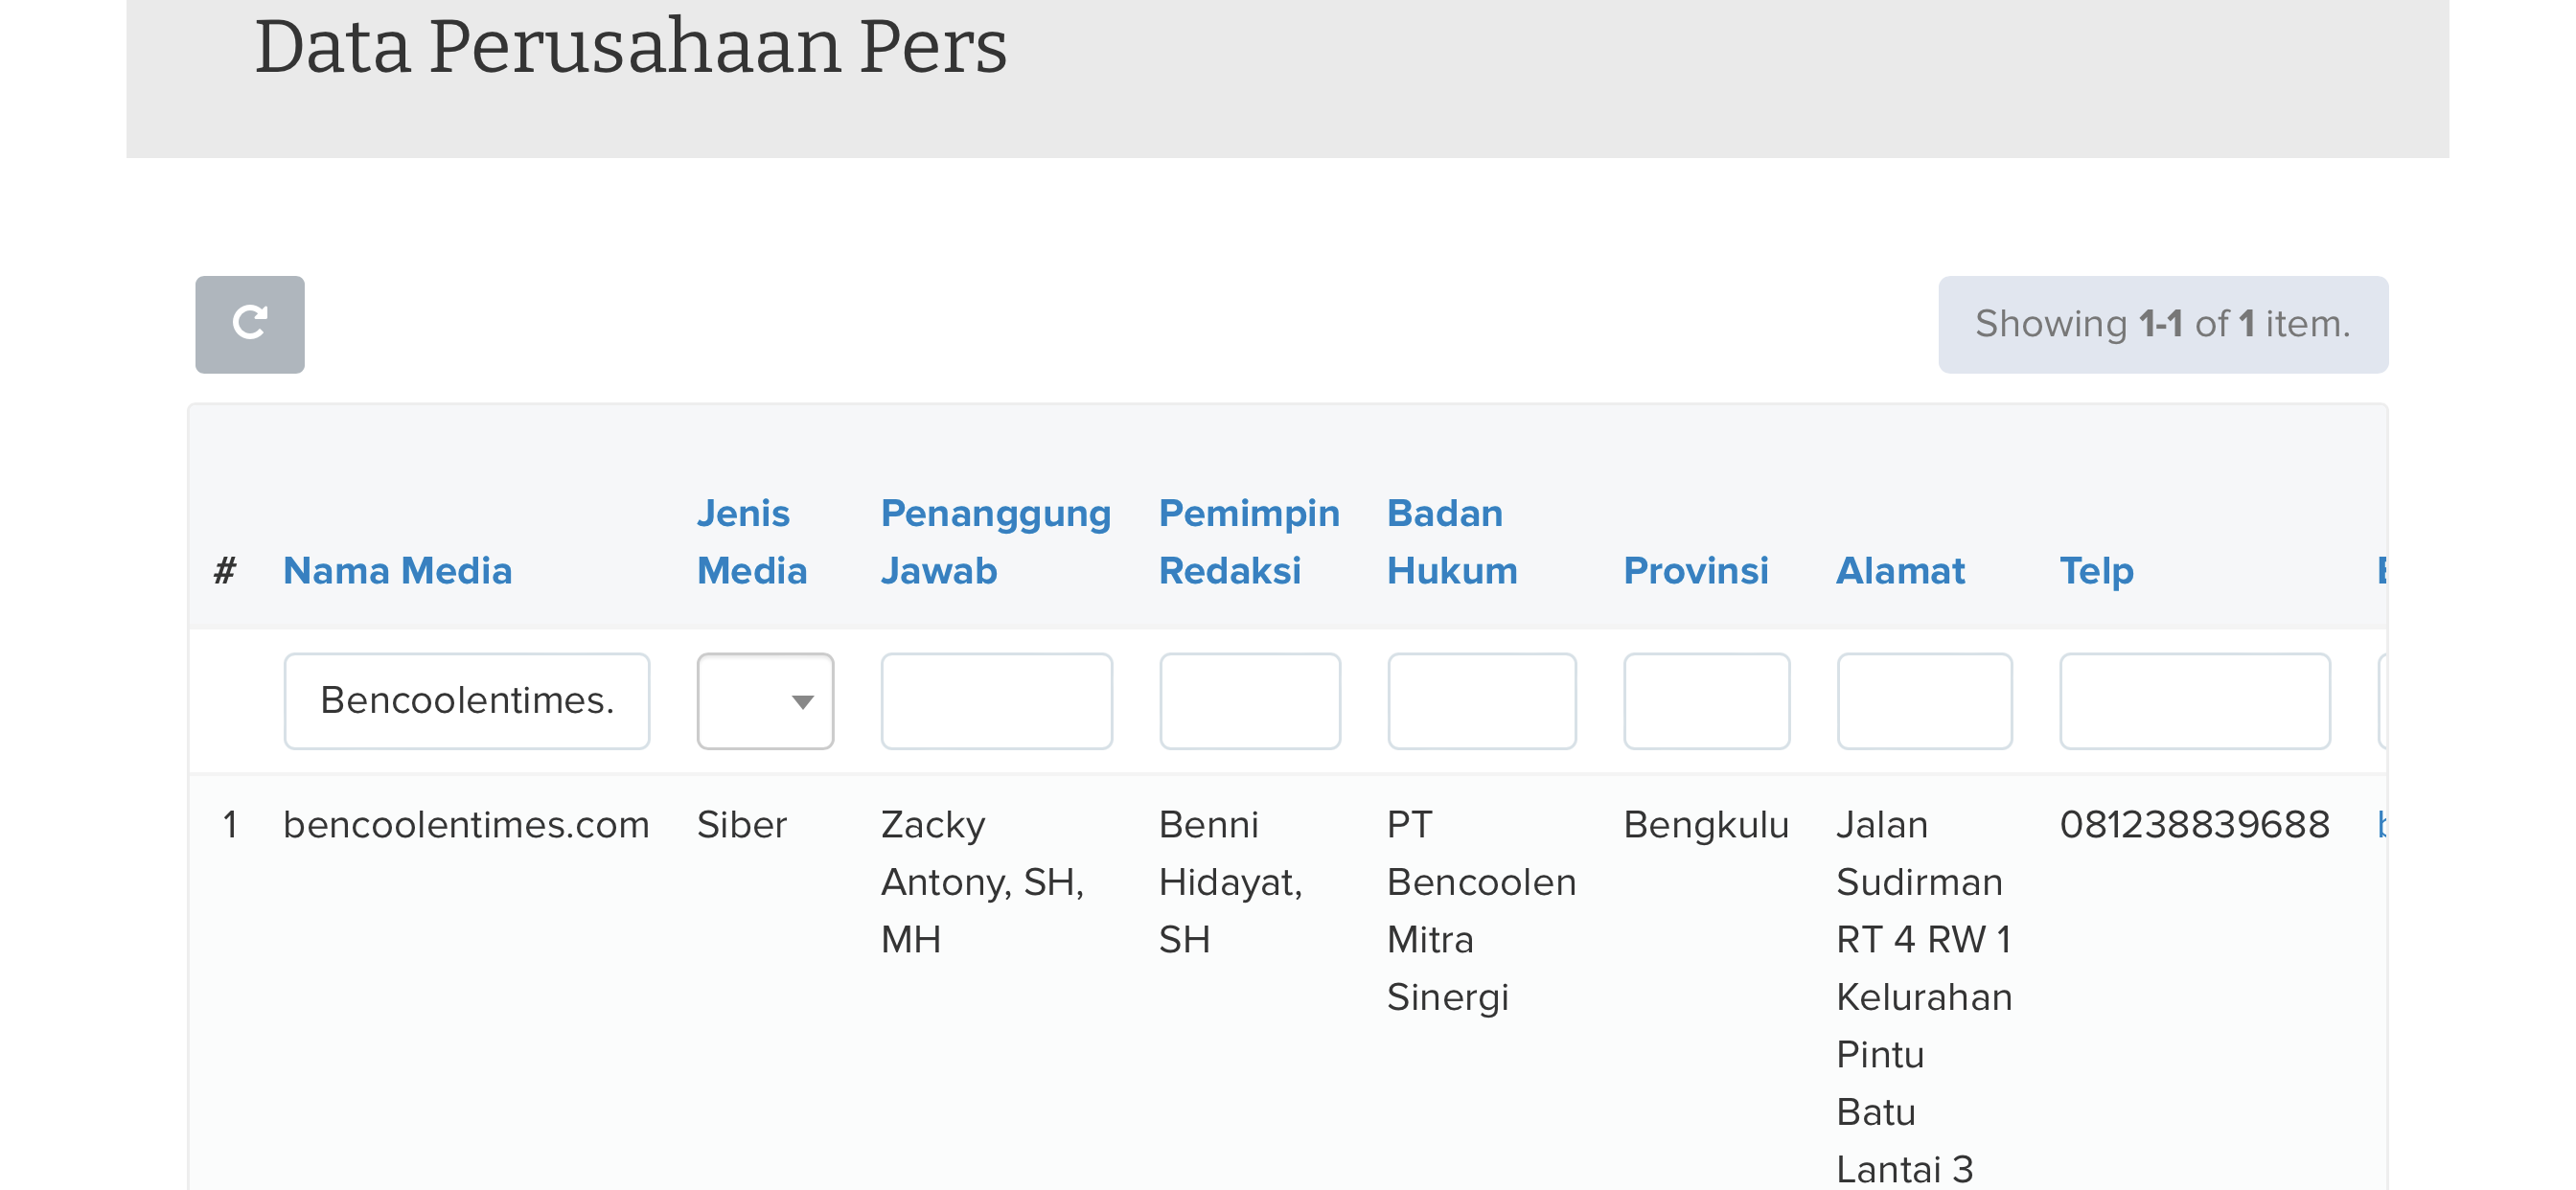Sort by the Jenis Media header
The width and height of the screenshot is (2576, 1190).
coord(751,542)
